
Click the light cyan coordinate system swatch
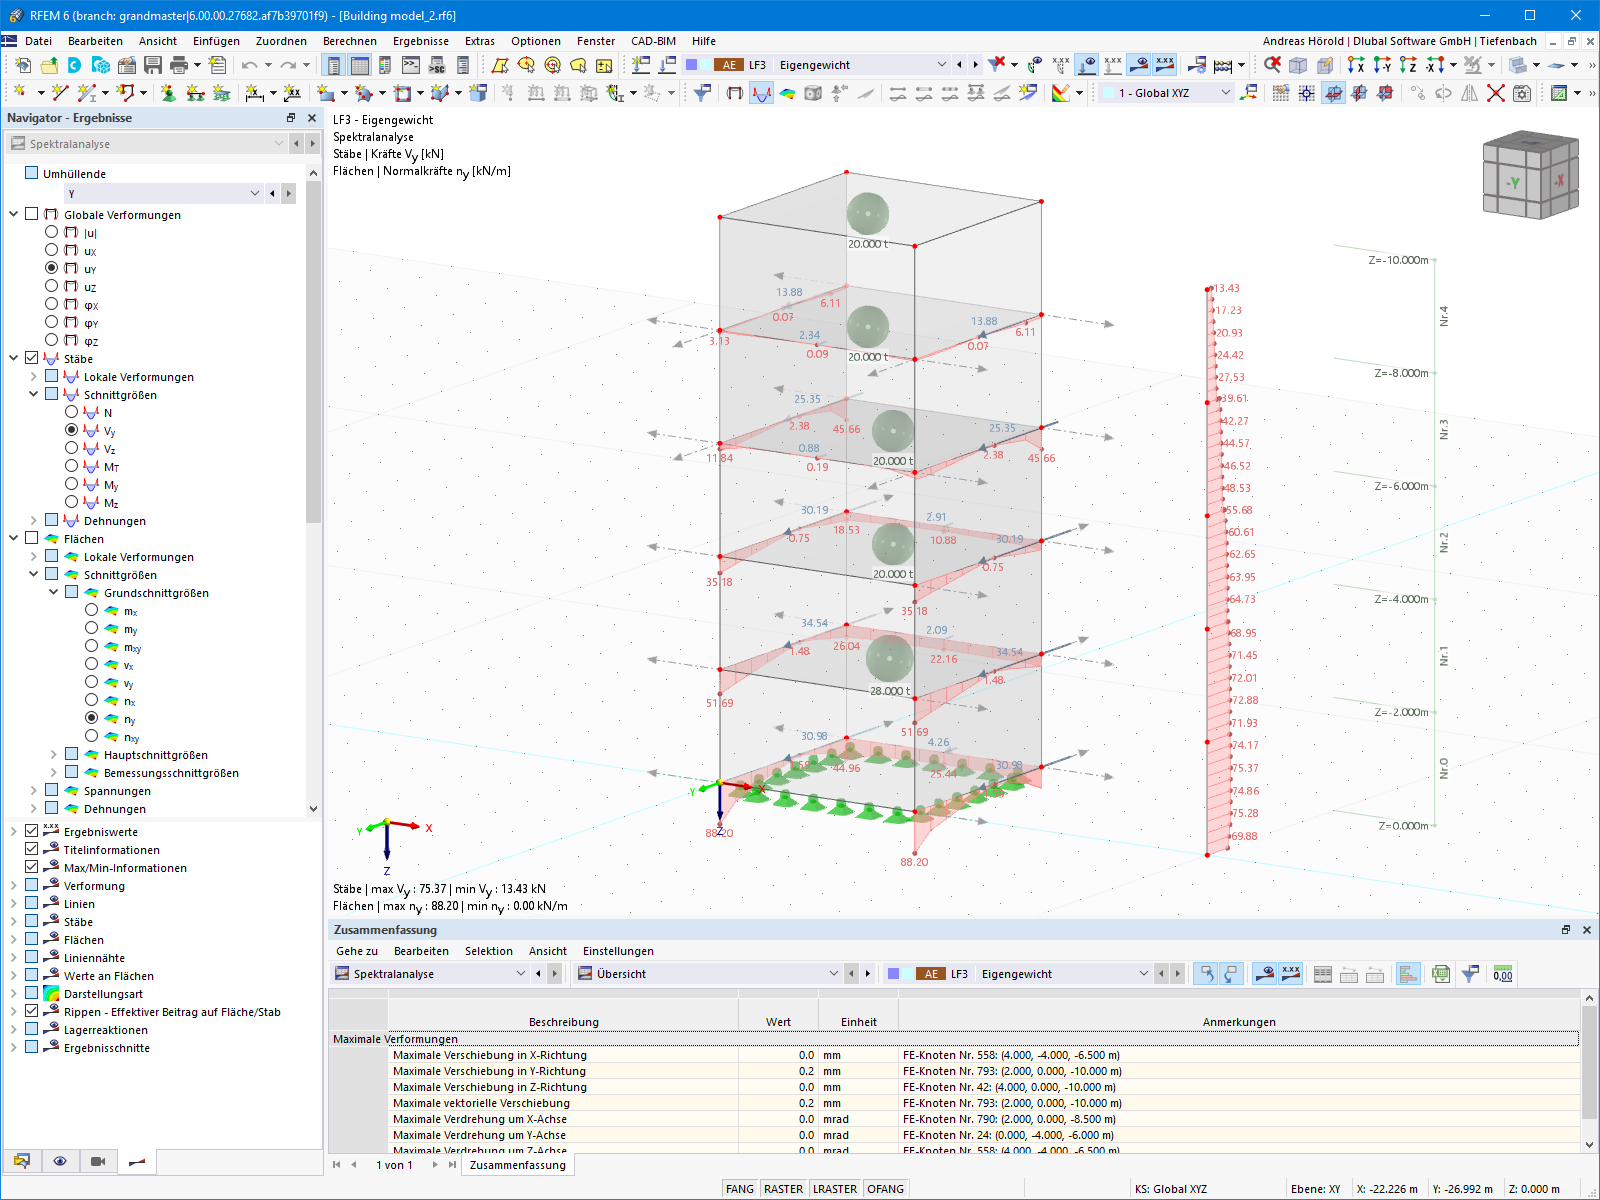(x=1108, y=93)
